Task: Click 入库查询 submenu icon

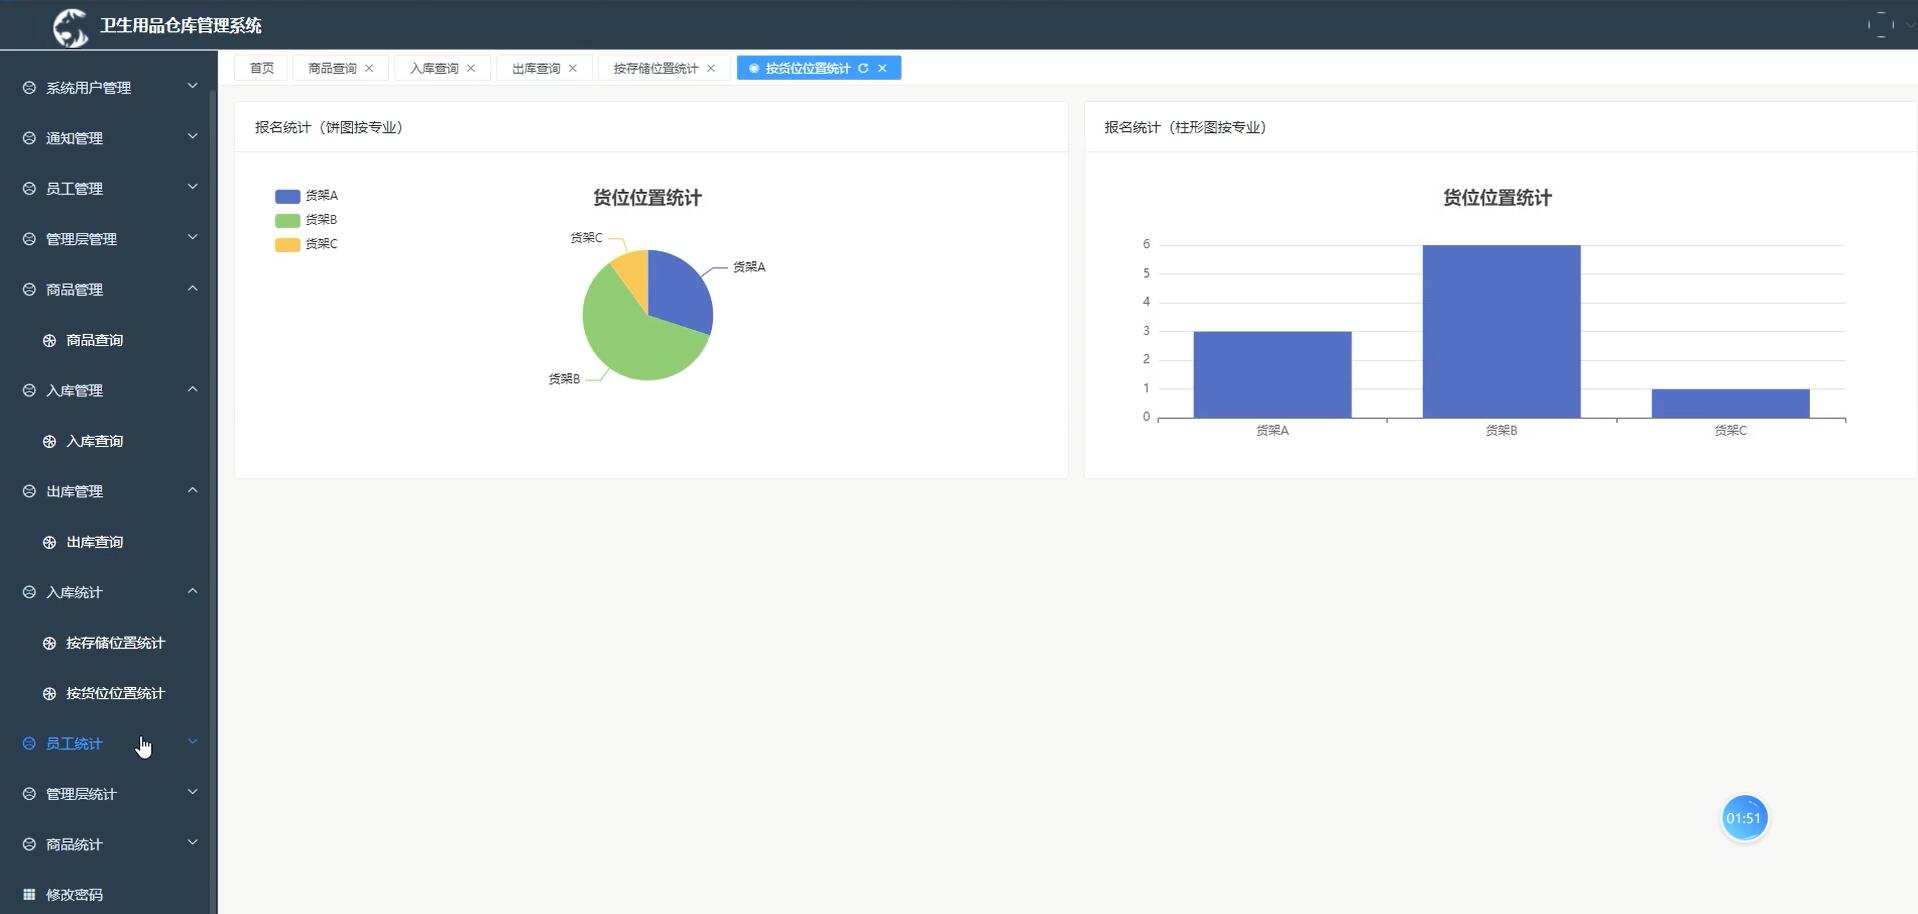Action: (x=49, y=441)
